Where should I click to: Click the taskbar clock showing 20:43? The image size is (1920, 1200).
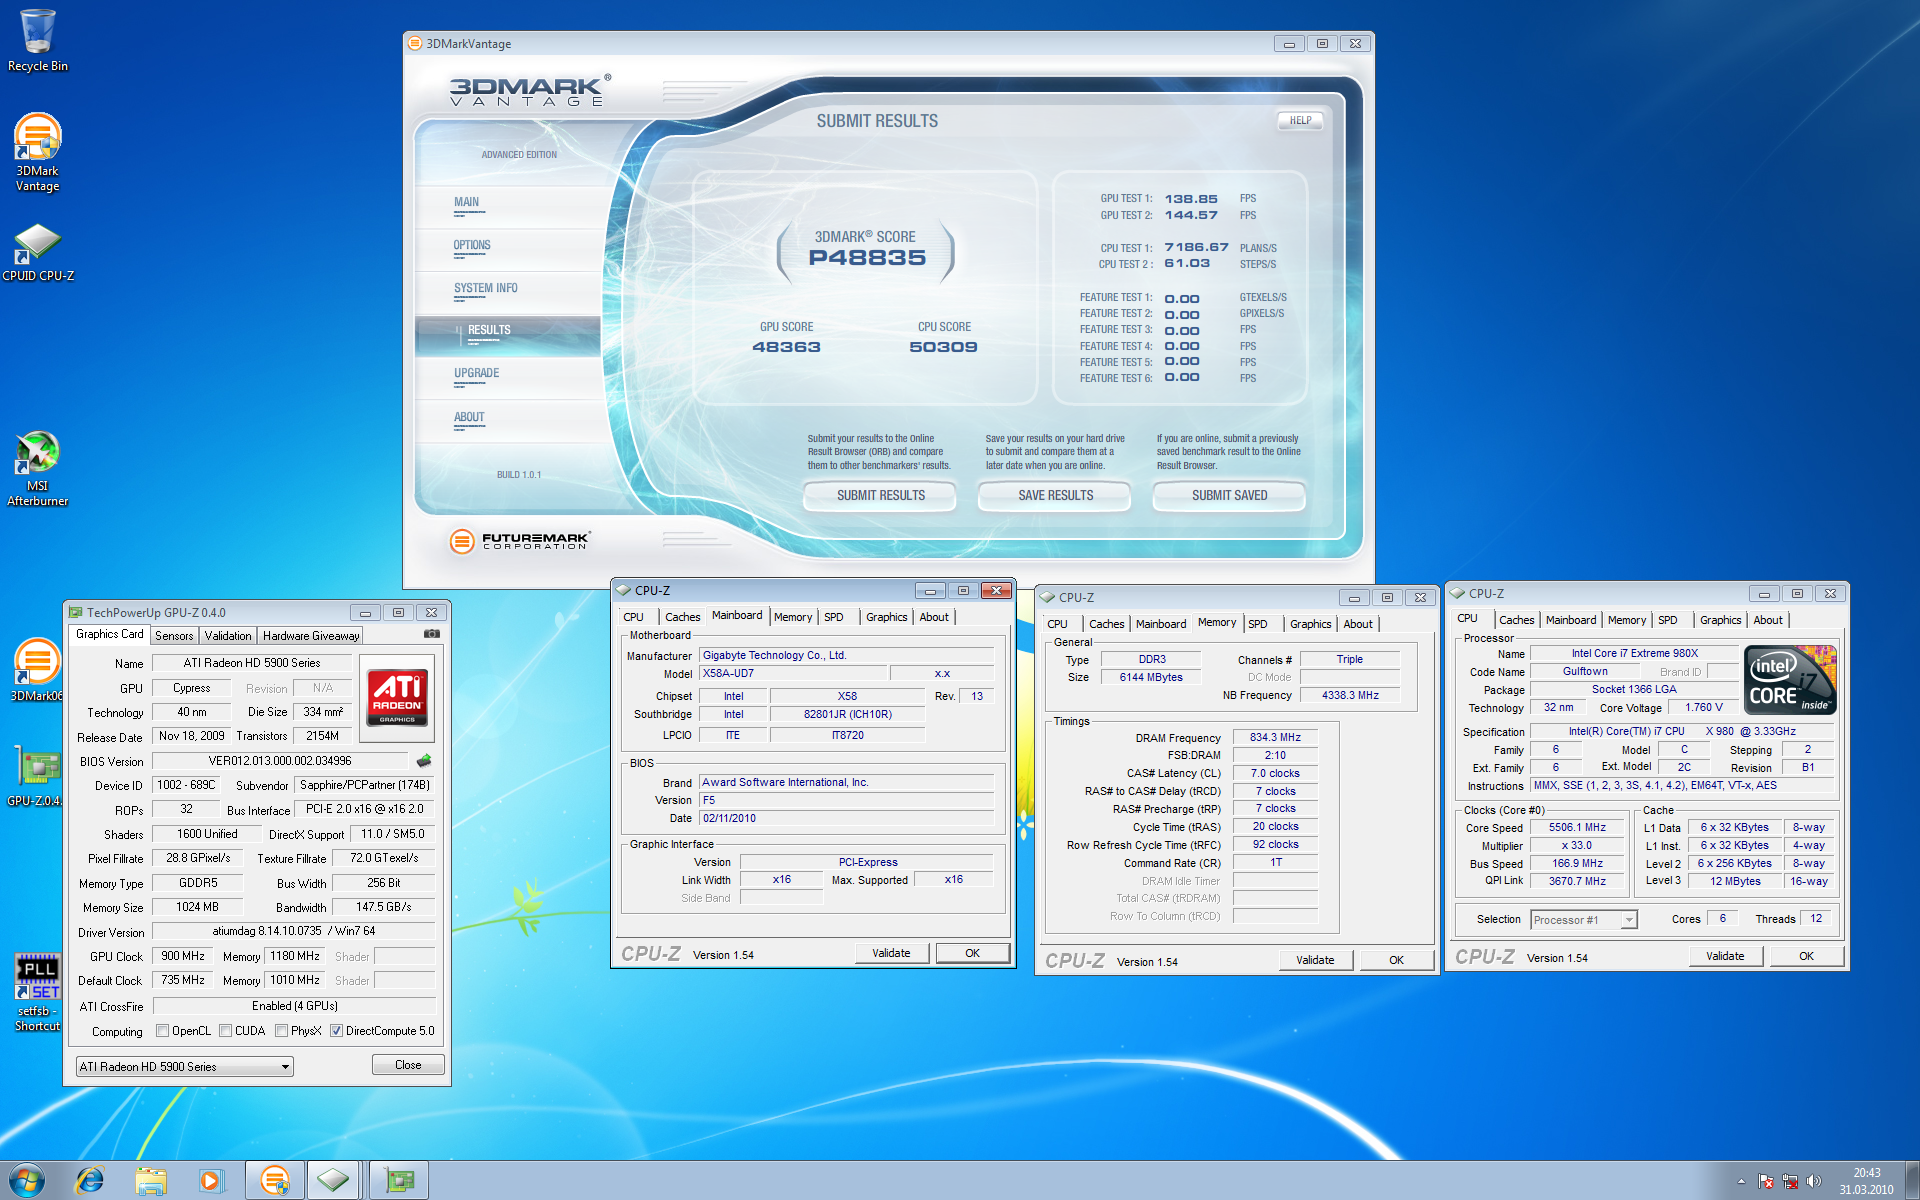coord(1866,1181)
